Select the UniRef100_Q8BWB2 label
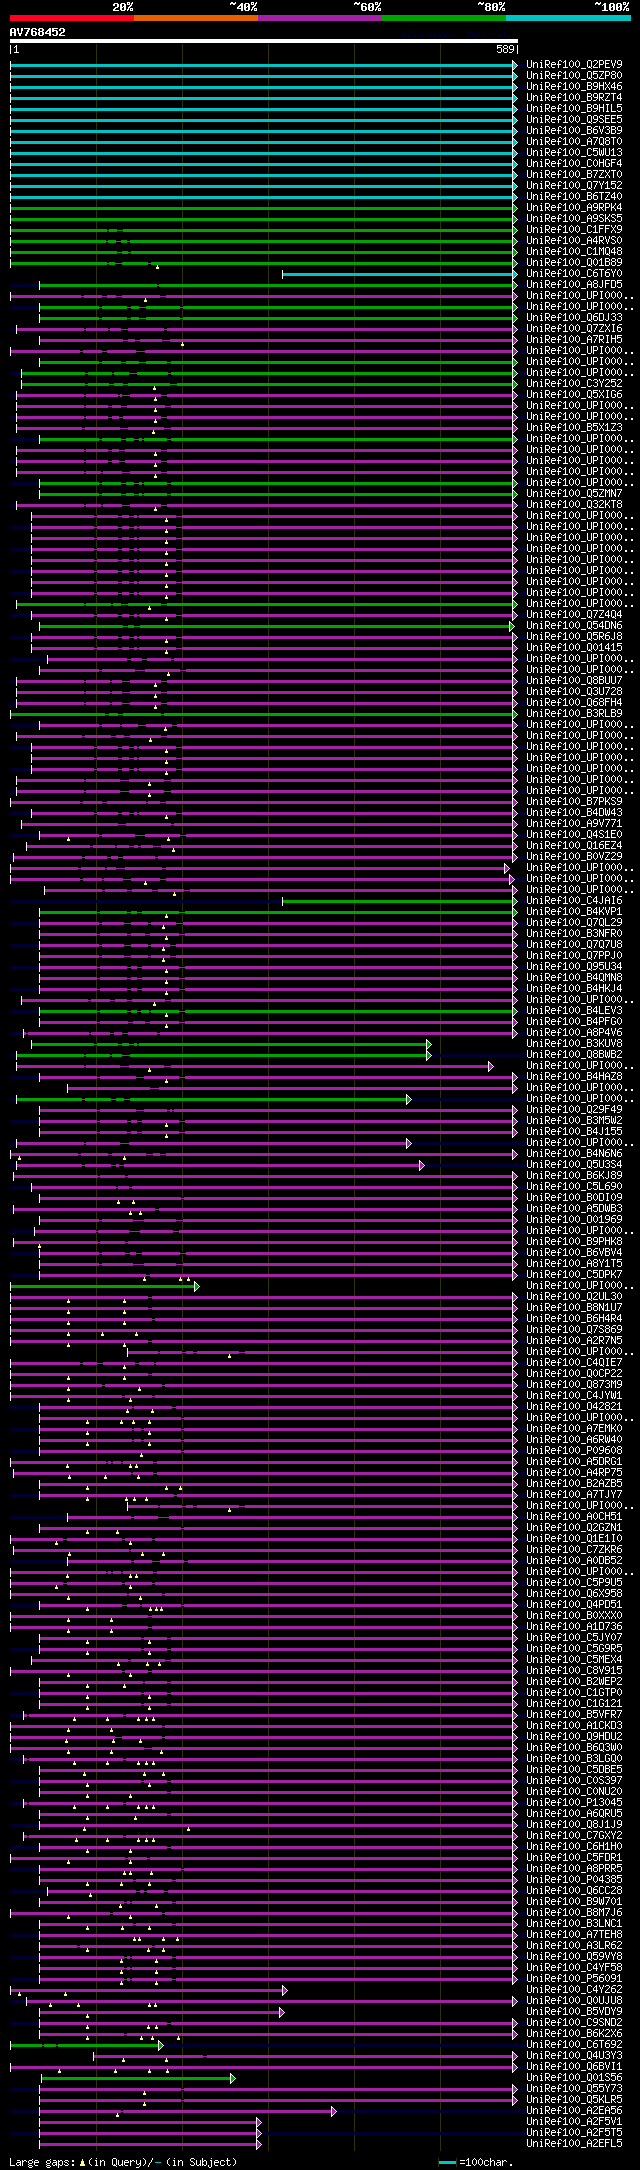 click(574, 1054)
